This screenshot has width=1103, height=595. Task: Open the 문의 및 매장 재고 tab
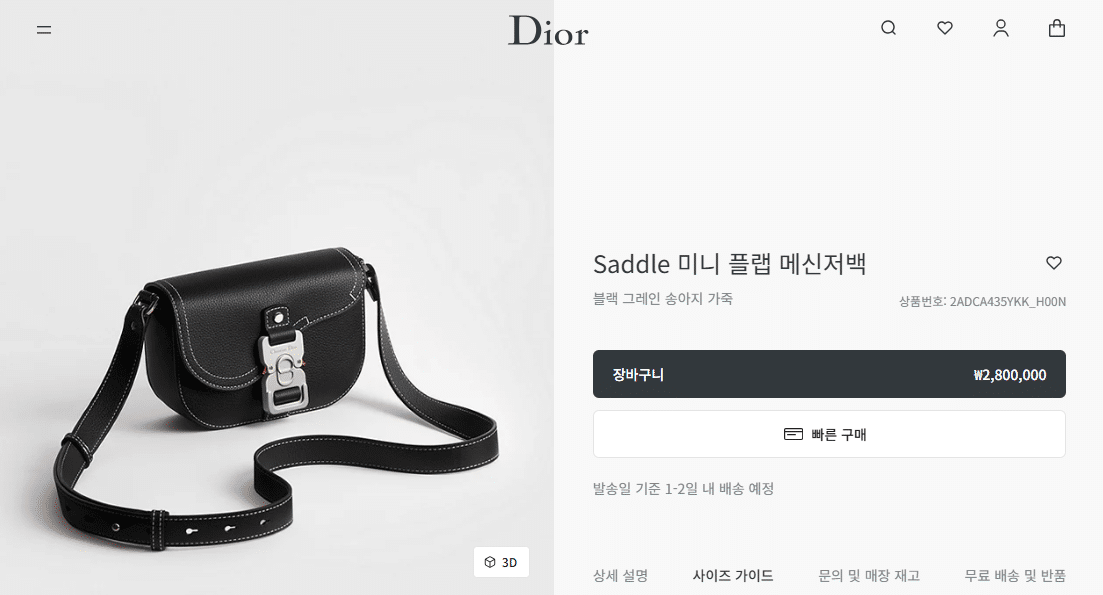[x=869, y=575]
